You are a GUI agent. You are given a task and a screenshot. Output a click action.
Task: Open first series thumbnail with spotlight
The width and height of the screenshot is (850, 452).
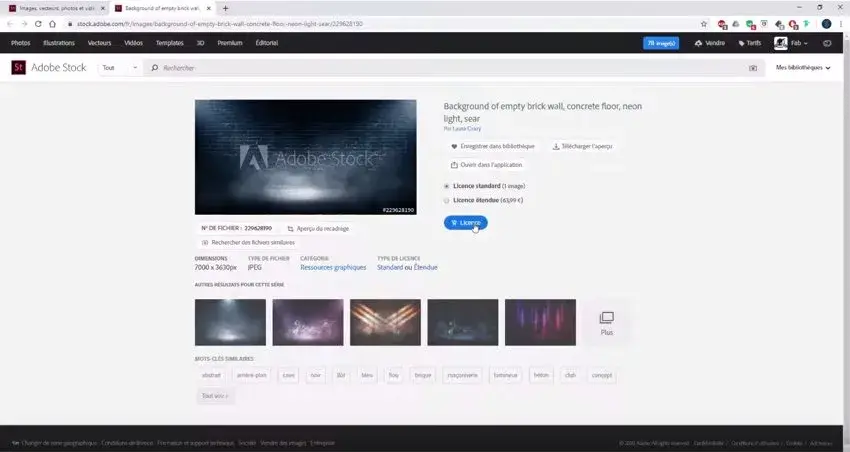(x=230, y=322)
